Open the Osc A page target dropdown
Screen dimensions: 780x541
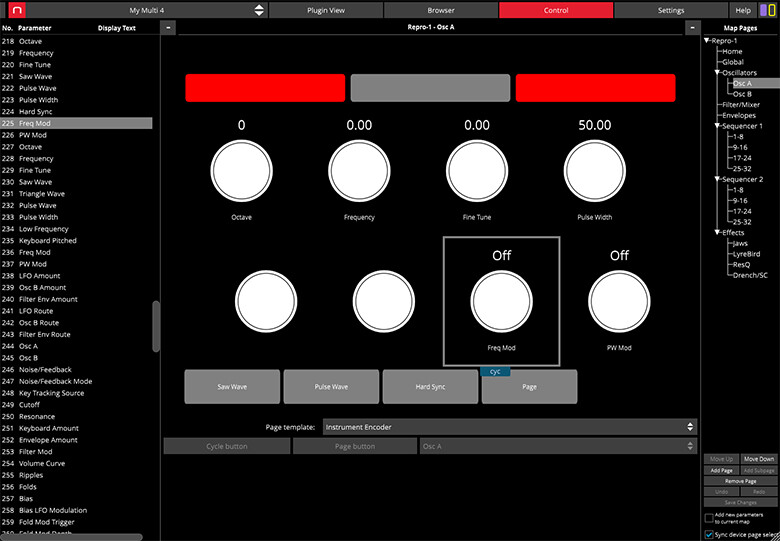pos(558,446)
